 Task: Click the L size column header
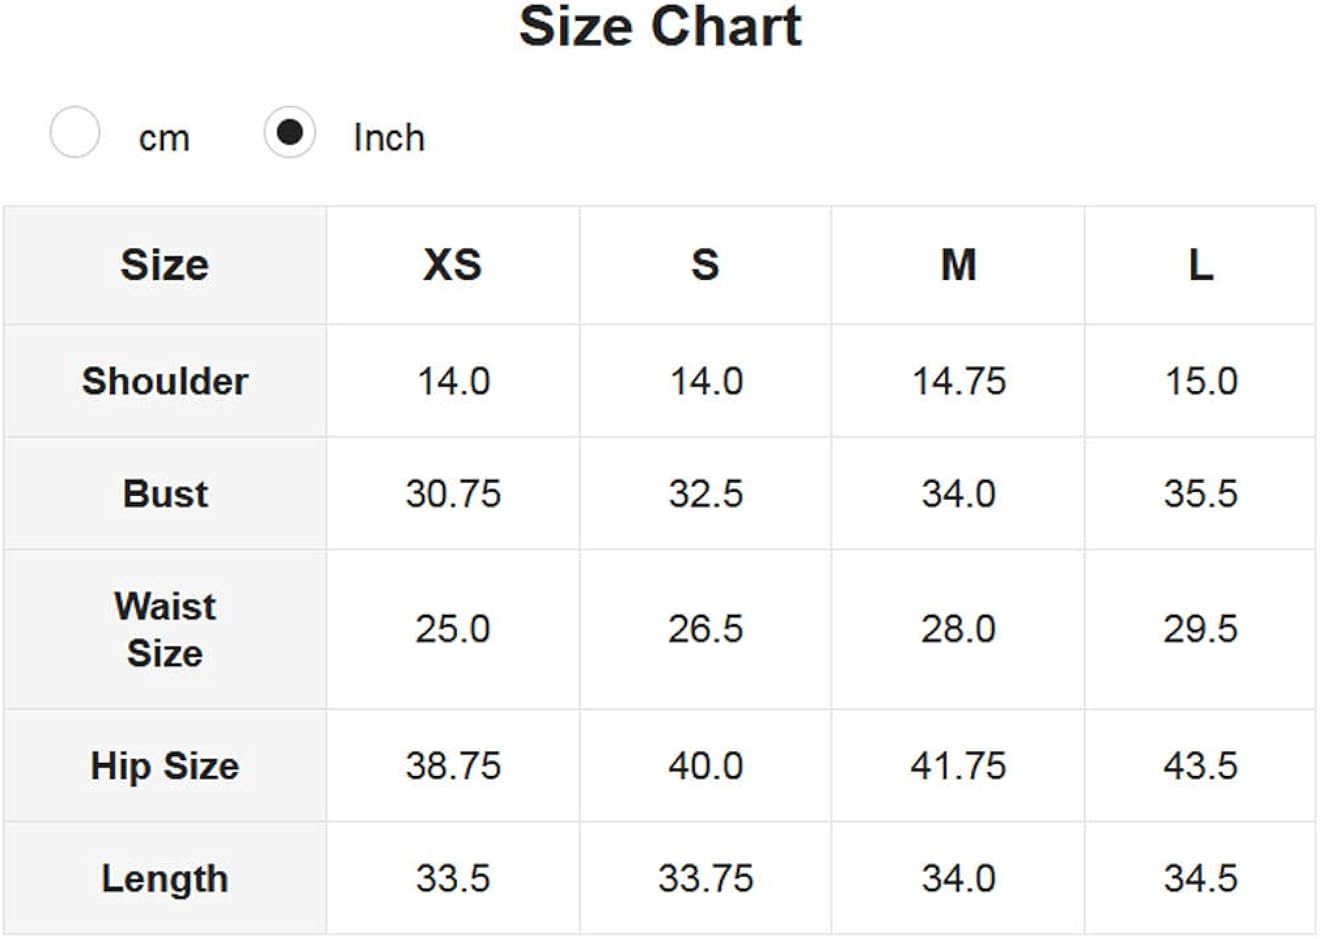pos(1200,265)
